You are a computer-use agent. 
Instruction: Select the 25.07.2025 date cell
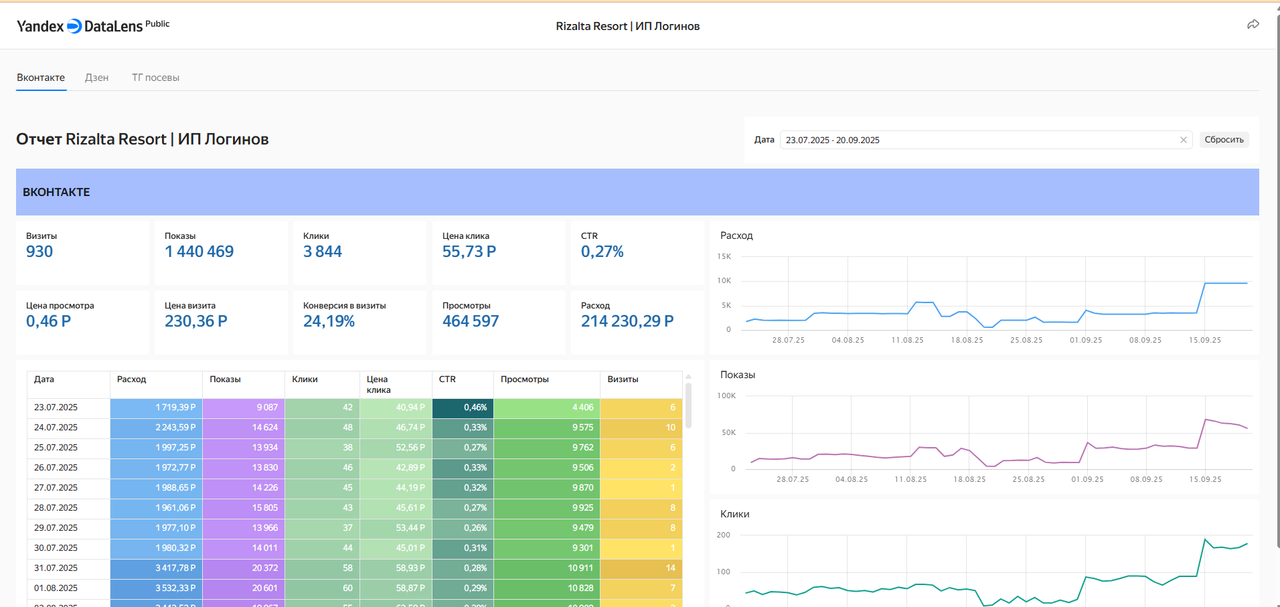68,448
